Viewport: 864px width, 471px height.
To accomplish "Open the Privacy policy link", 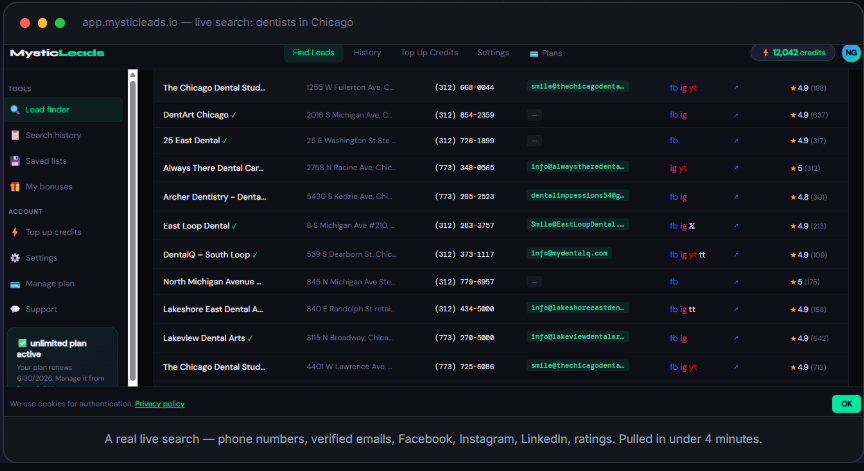I will point(160,404).
